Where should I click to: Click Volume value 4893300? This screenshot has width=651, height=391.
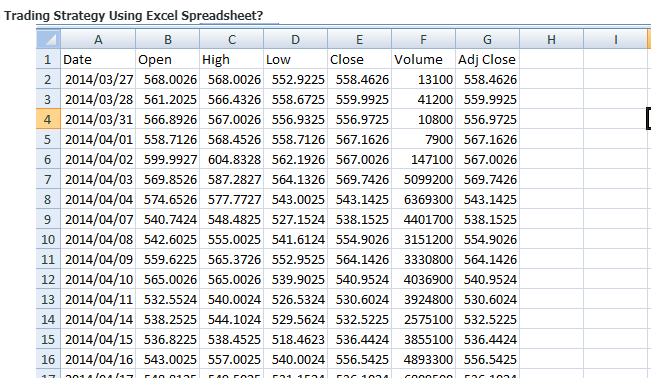pyautogui.click(x=423, y=359)
